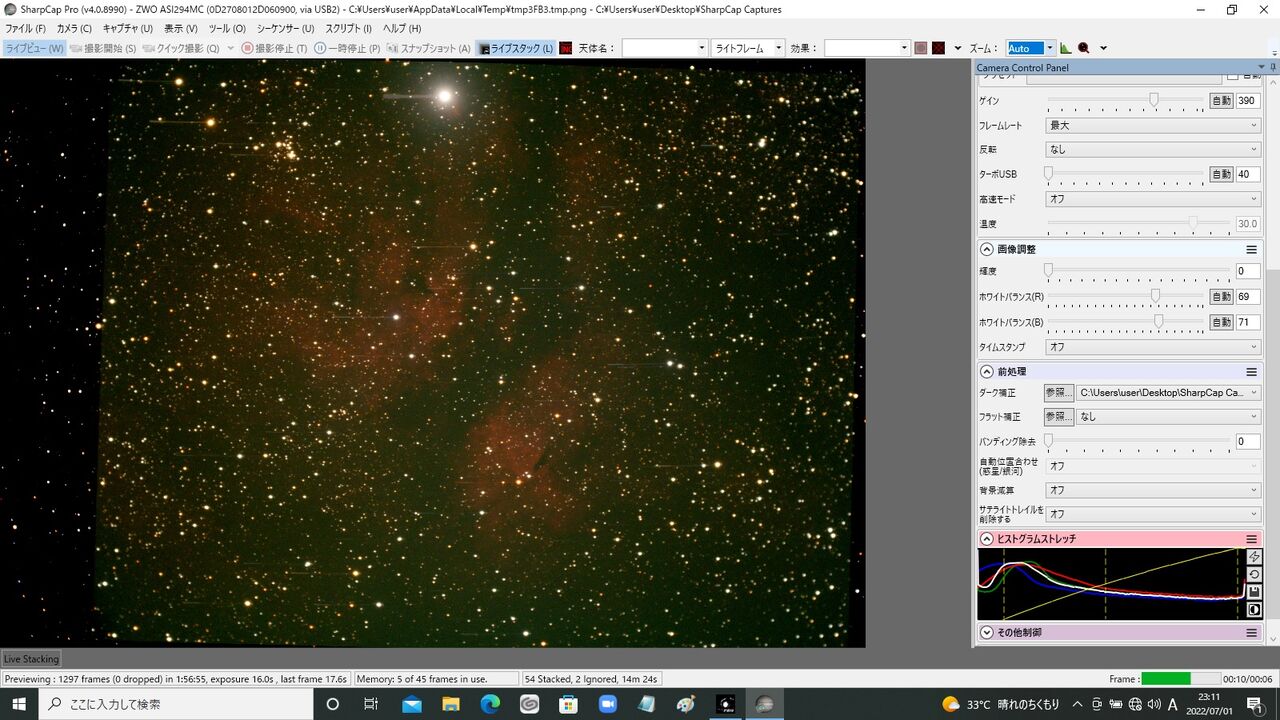This screenshot has height=720, width=1280.
Task: Collapse Preprocessing (前処理) section
Action: [987, 371]
